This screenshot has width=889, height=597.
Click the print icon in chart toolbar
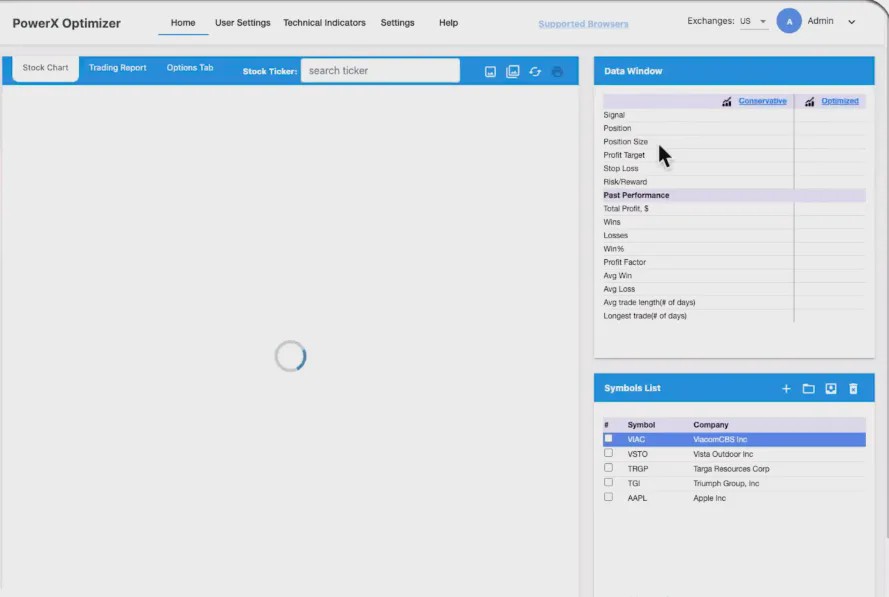(557, 71)
